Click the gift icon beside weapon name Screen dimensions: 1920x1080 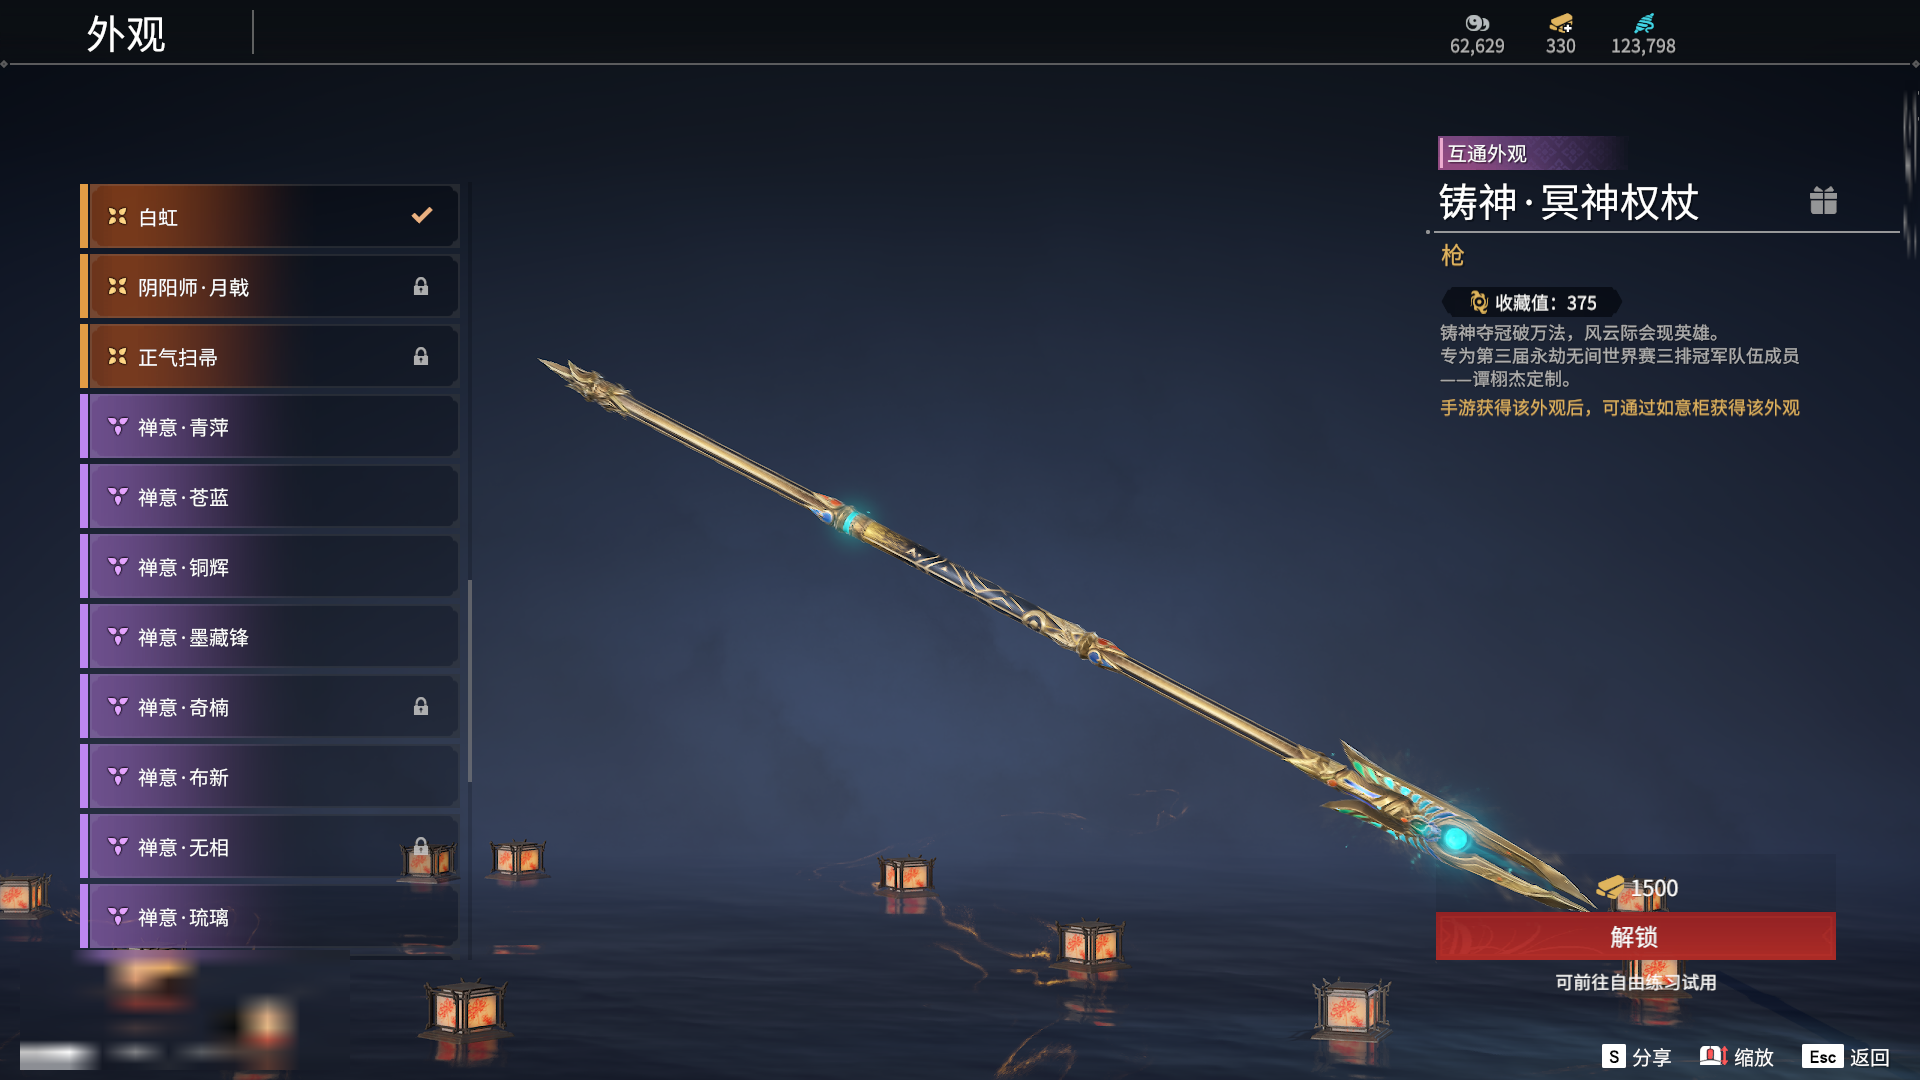[1823, 201]
